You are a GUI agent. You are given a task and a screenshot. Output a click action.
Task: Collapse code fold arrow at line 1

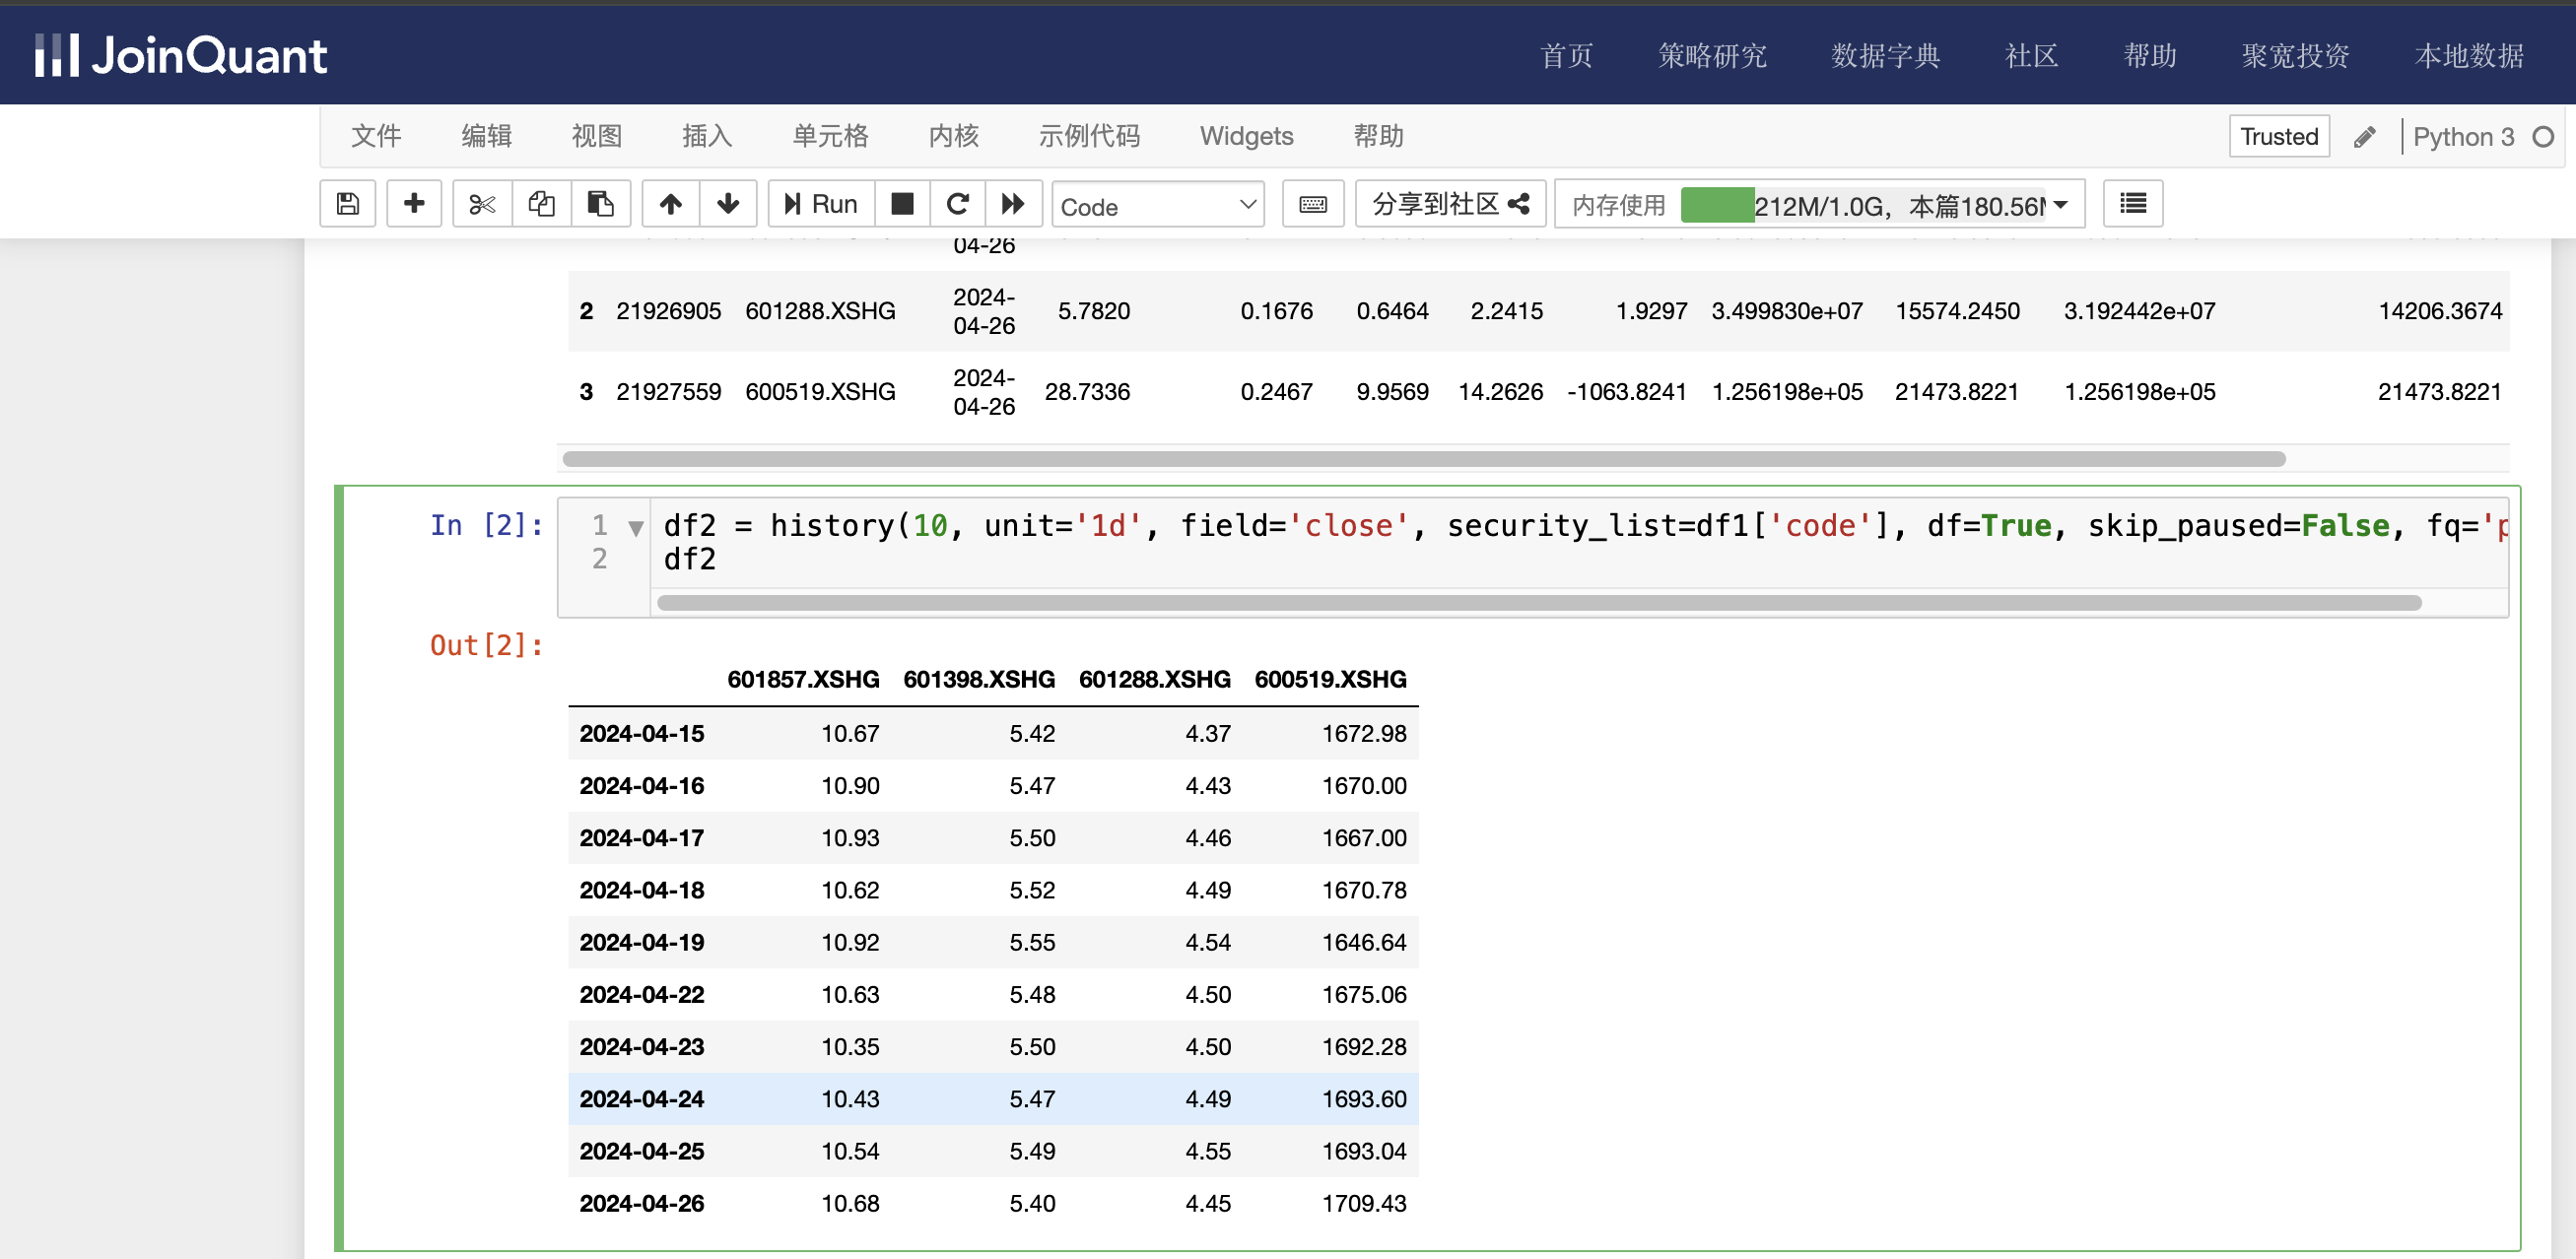pyautogui.click(x=636, y=527)
